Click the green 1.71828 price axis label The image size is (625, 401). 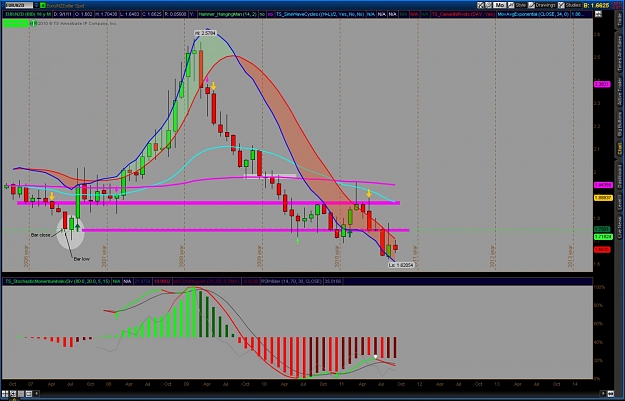pyautogui.click(x=603, y=237)
